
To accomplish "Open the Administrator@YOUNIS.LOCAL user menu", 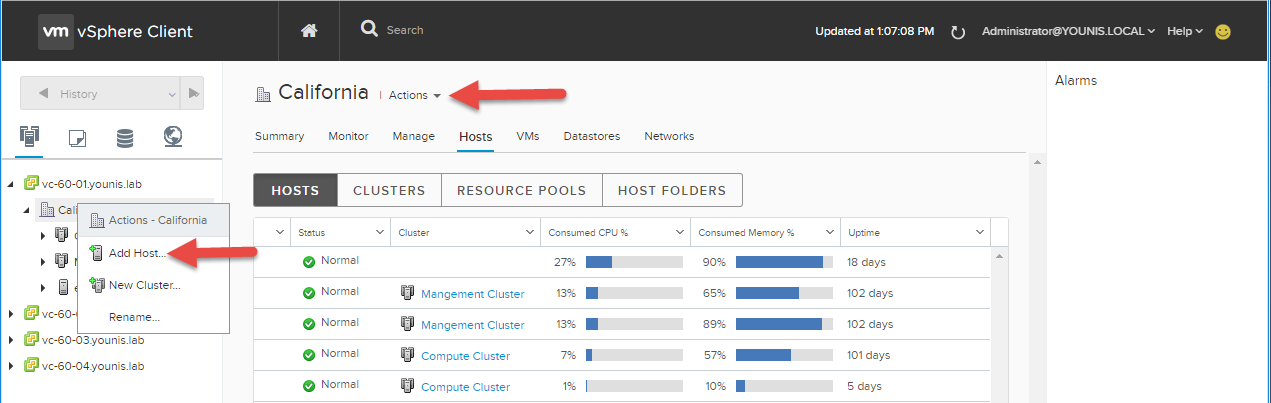I will pyautogui.click(x=1069, y=31).
